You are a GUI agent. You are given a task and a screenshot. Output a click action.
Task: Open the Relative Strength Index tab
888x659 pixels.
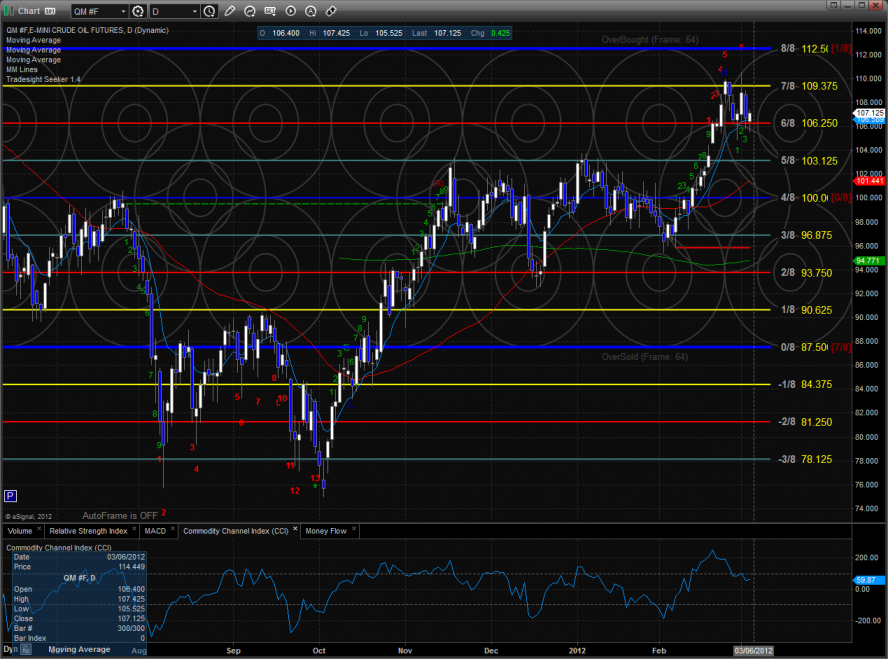tap(89, 531)
